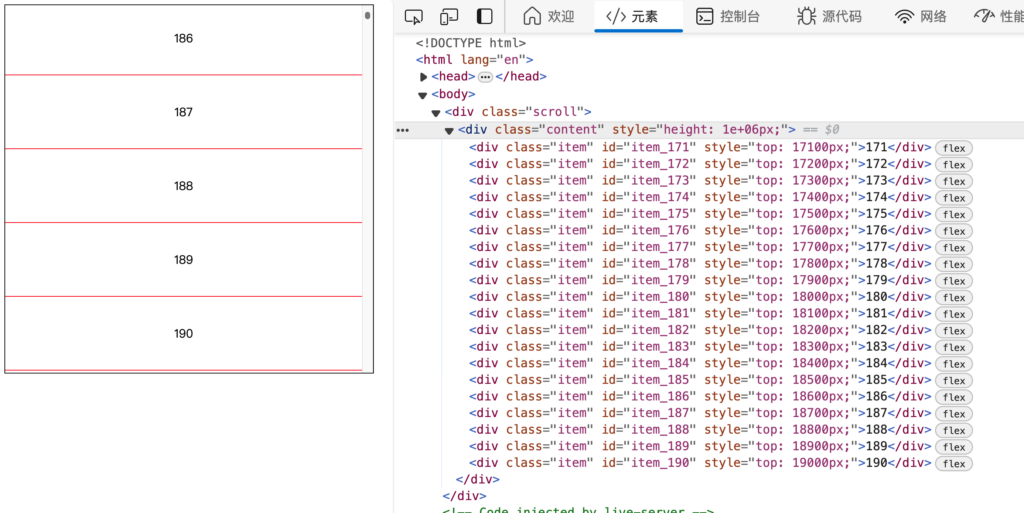Select the item_176 div row
The image size is (1024, 513).
tap(700, 230)
